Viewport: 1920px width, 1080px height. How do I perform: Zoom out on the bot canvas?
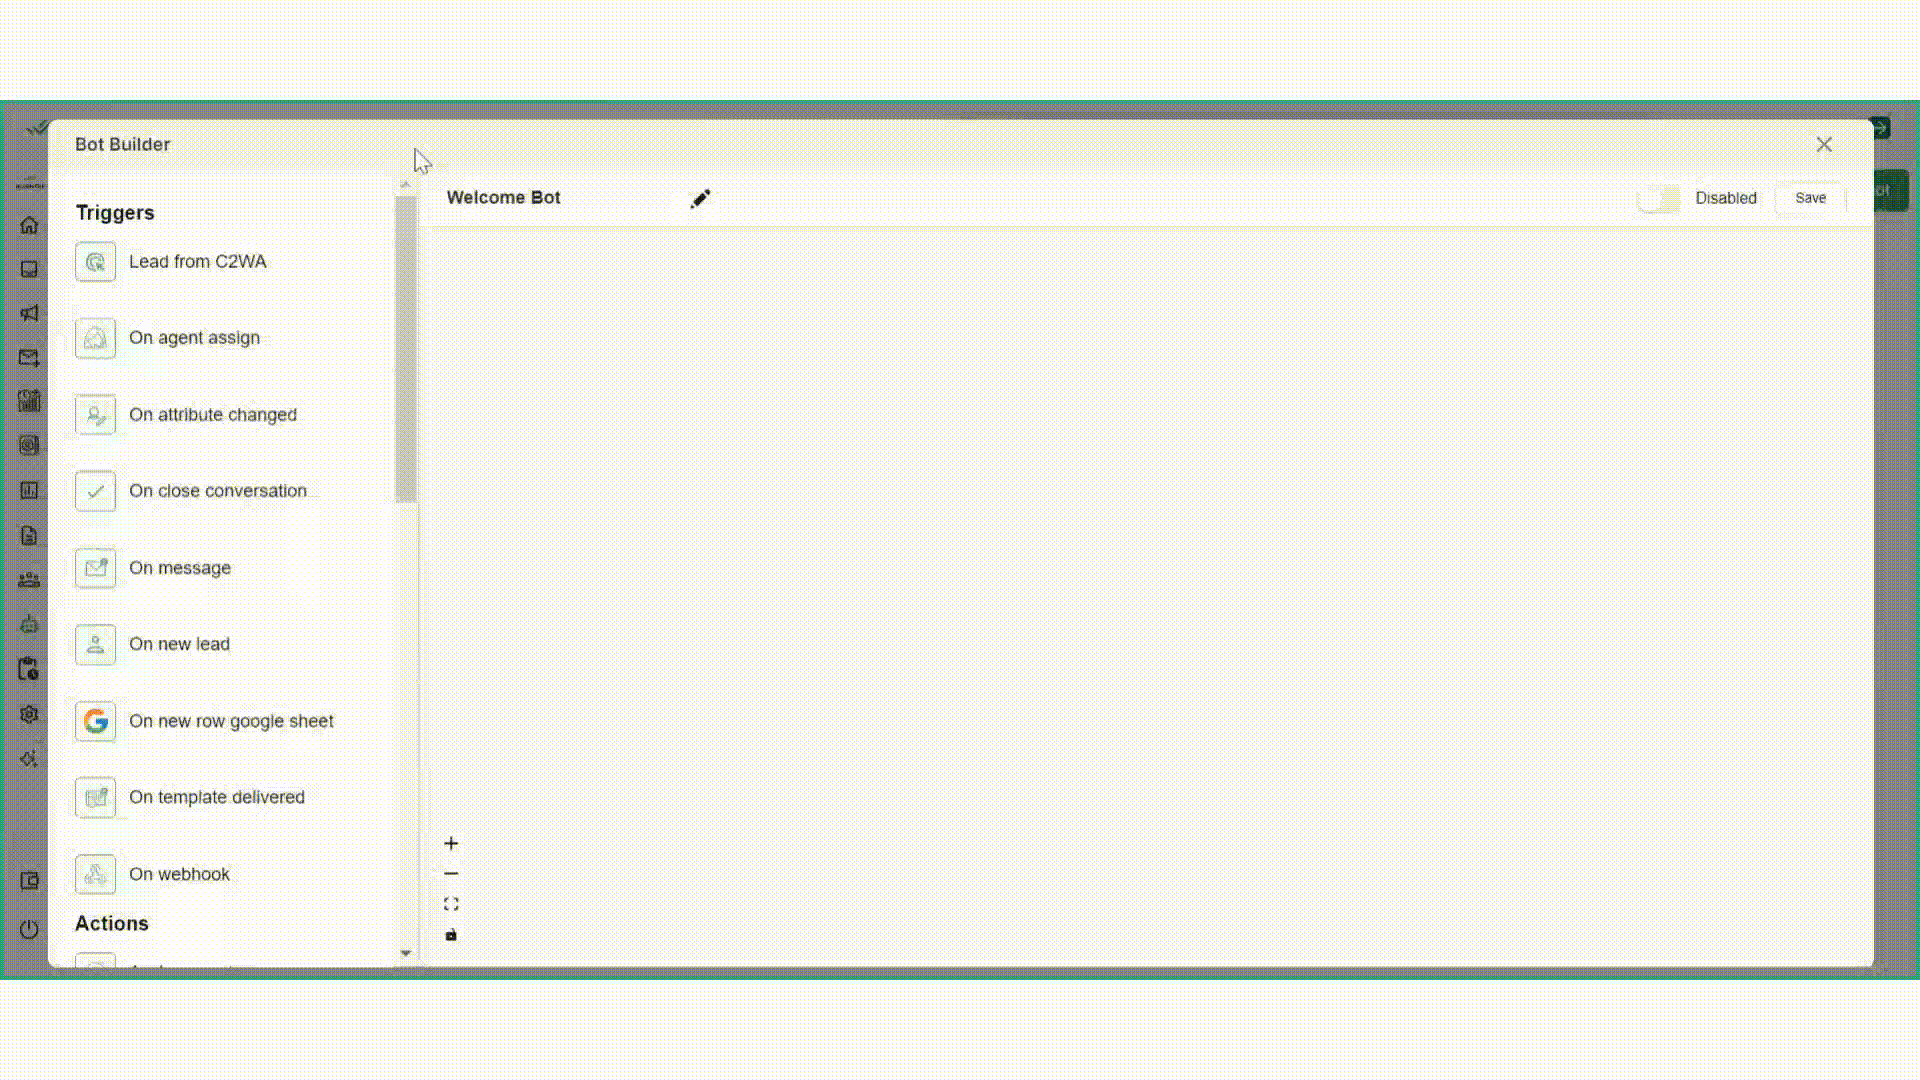tap(451, 873)
